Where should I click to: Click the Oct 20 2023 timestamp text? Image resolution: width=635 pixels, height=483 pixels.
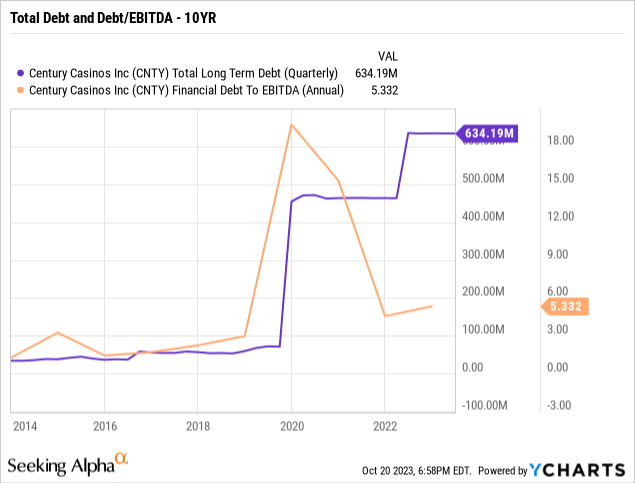(417, 471)
